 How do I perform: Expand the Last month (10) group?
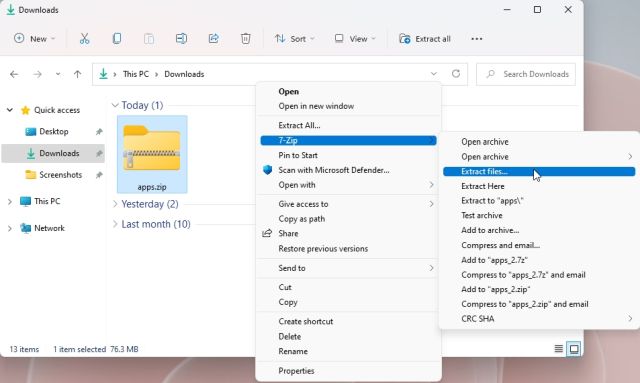pos(115,224)
